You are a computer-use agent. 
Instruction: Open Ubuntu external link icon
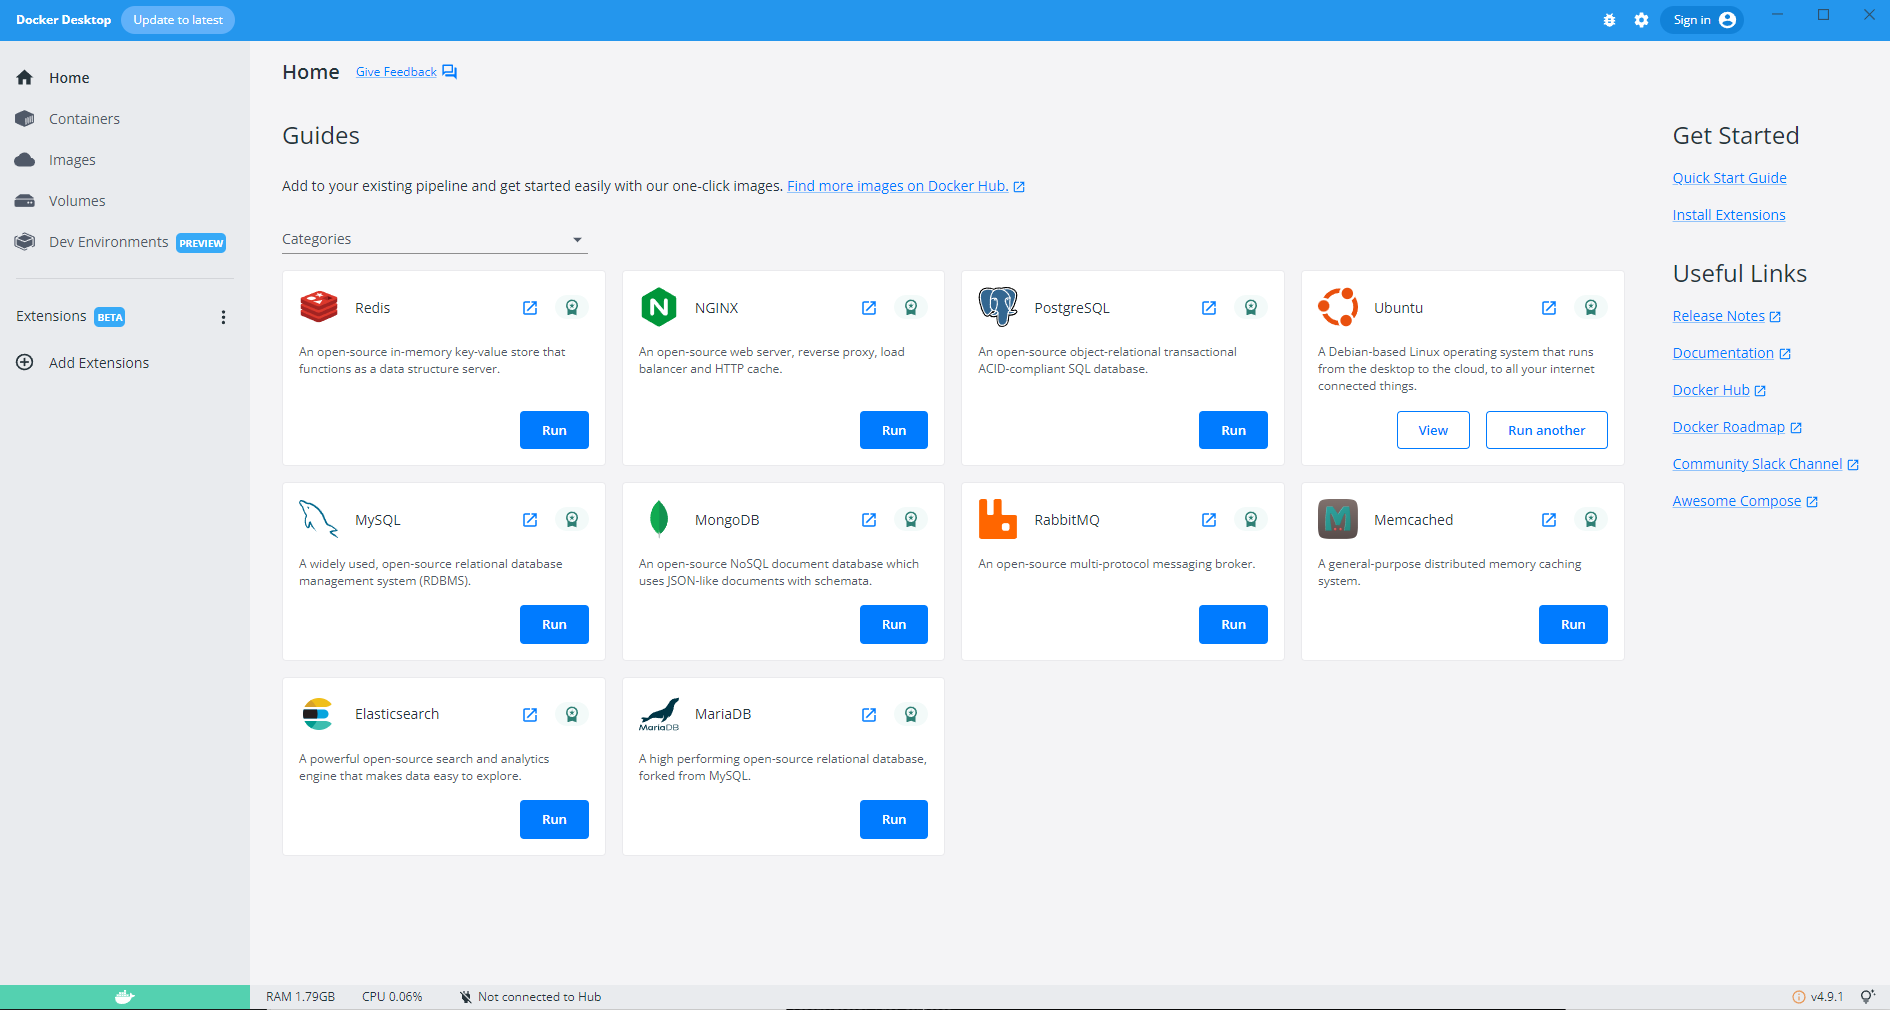[x=1549, y=308]
